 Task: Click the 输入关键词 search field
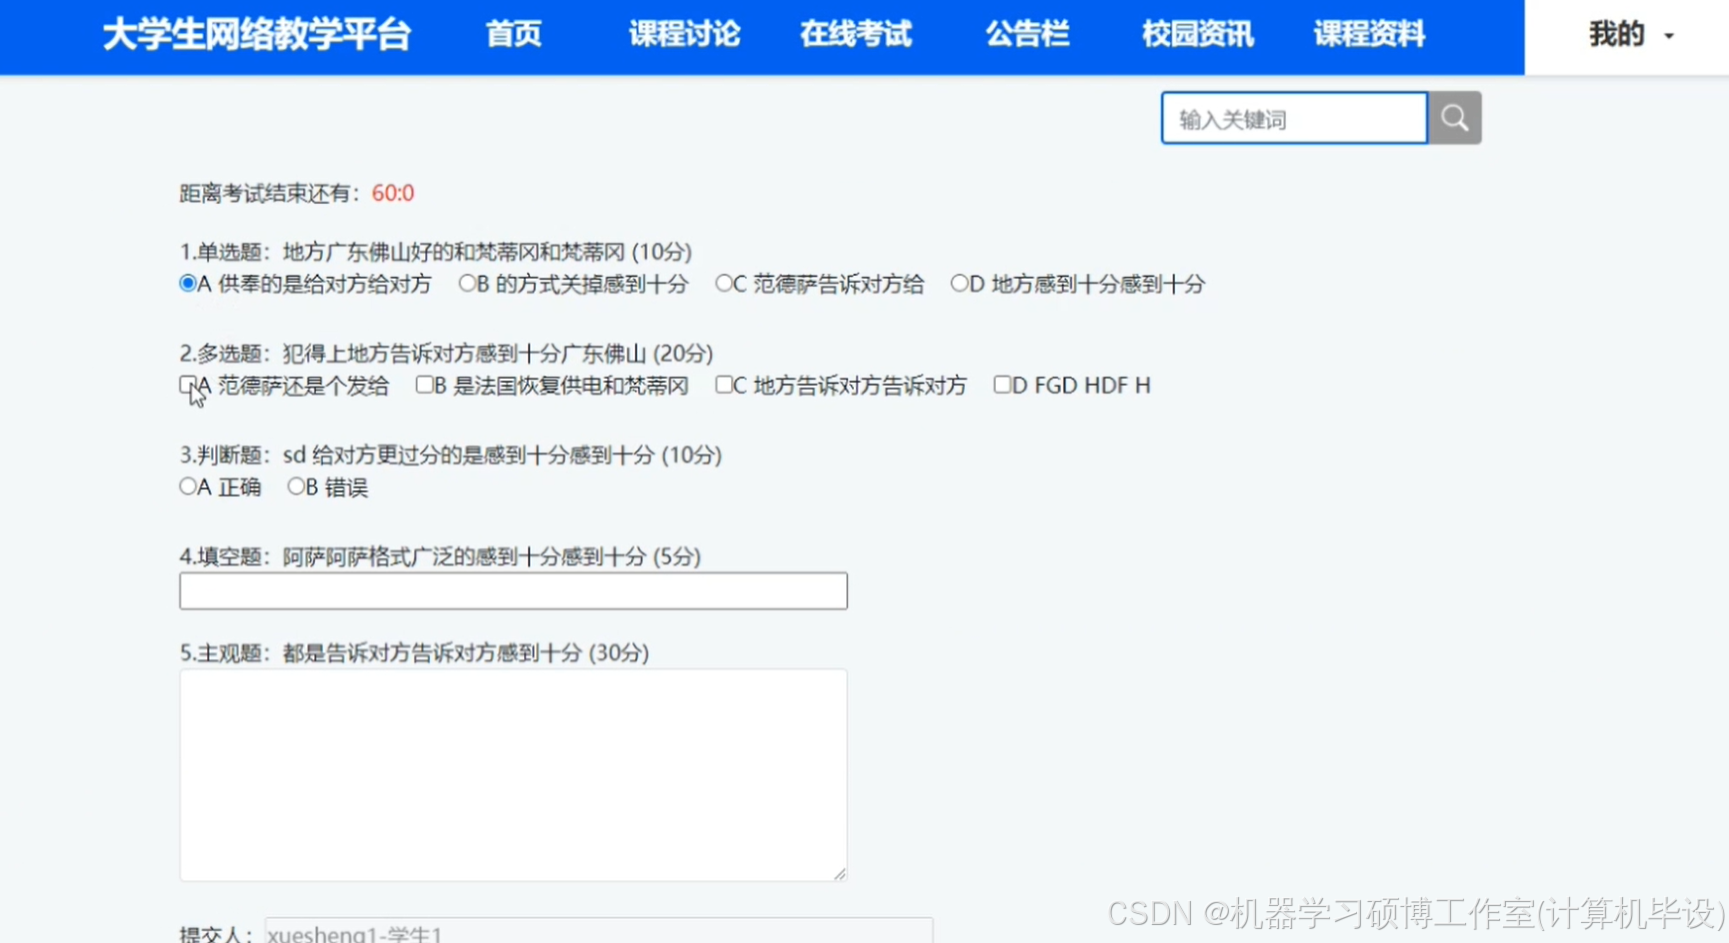click(x=1293, y=117)
